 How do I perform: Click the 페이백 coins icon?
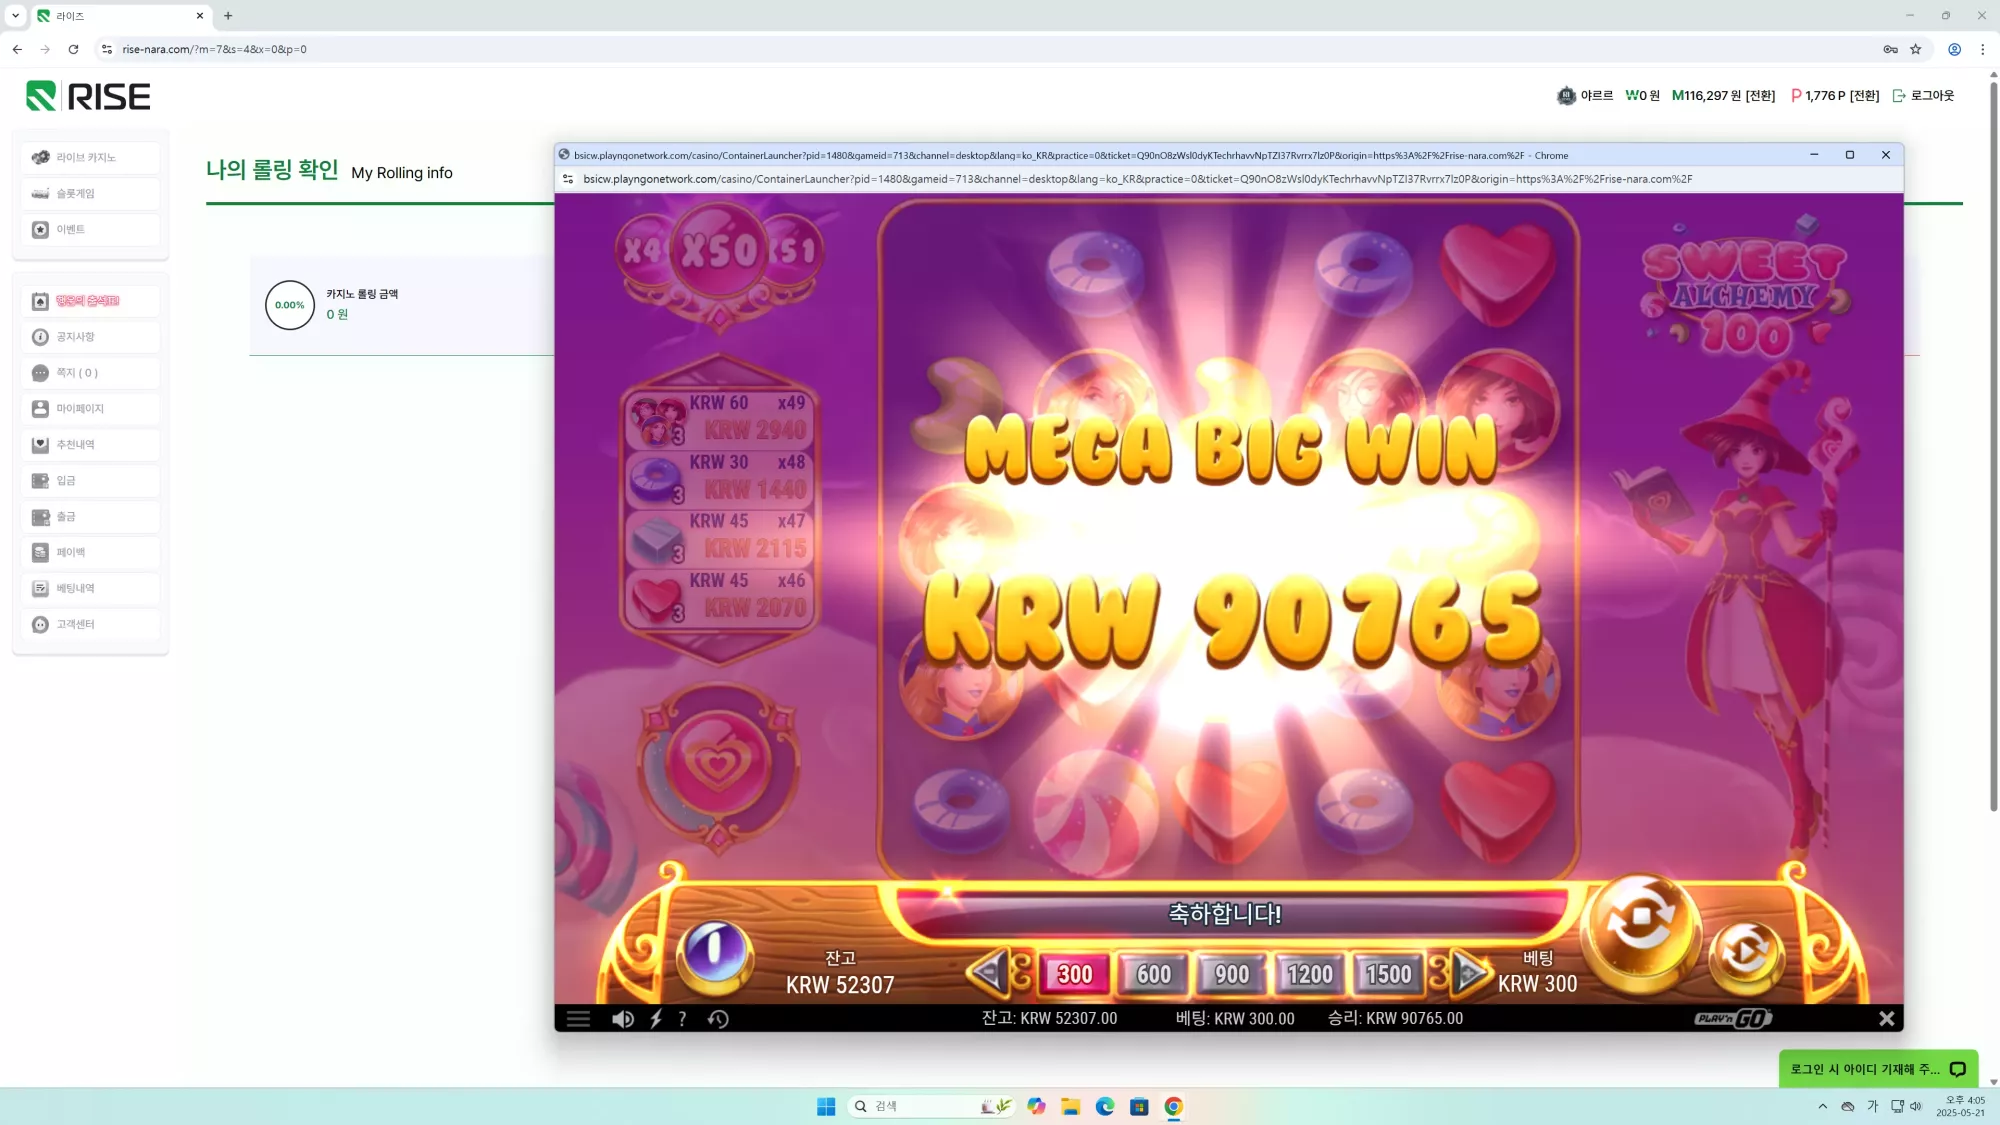point(40,553)
